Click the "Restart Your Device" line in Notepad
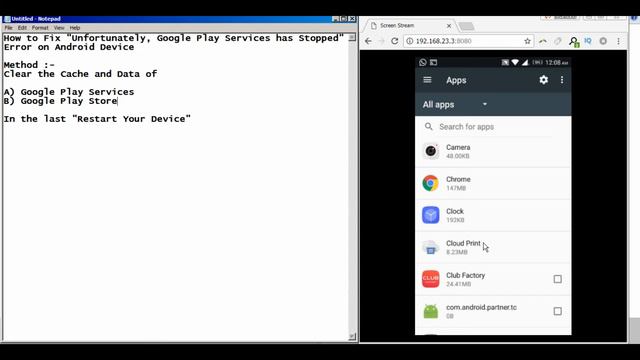Image resolution: width=640 pixels, height=360 pixels. click(x=97, y=119)
